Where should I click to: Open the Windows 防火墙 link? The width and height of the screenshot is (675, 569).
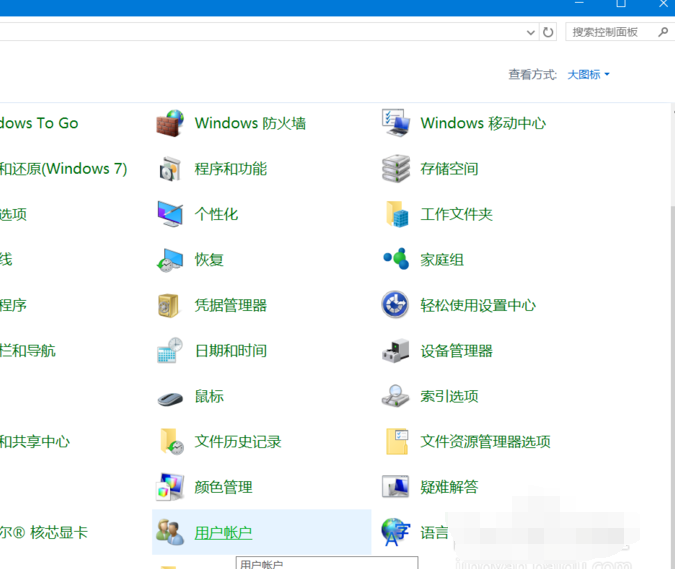pos(250,124)
